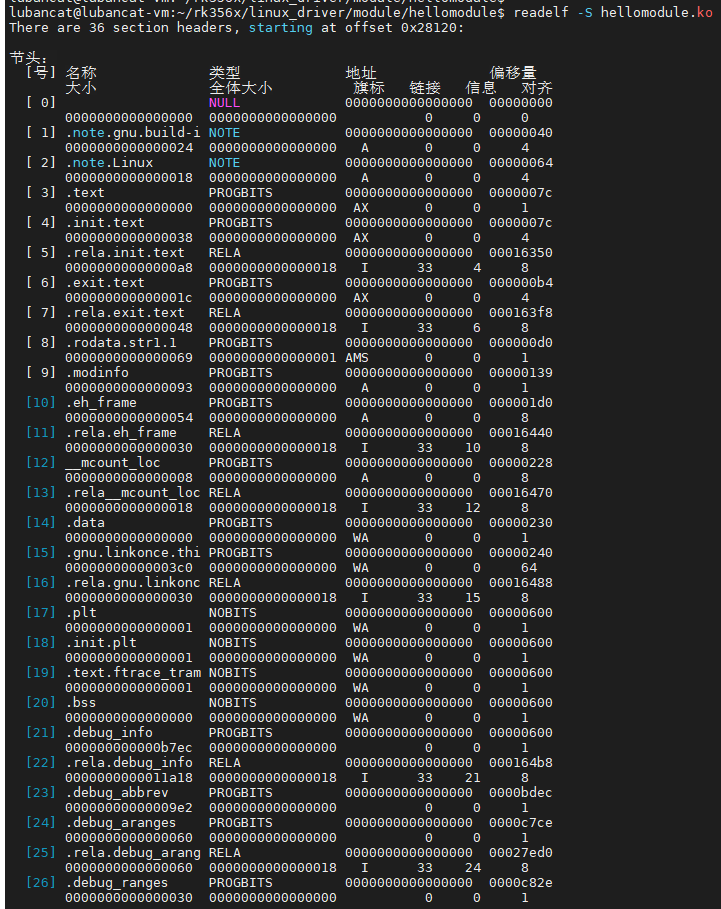Select the .rela__mcount_loc section name
Viewport: 721px width, 909px height.
(133, 493)
